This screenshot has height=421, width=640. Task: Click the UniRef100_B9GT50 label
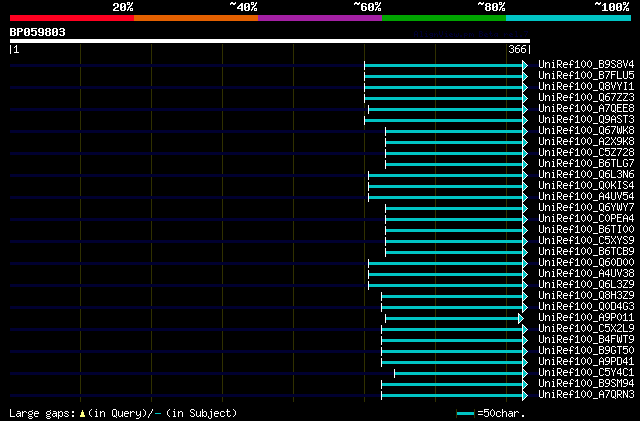point(586,351)
